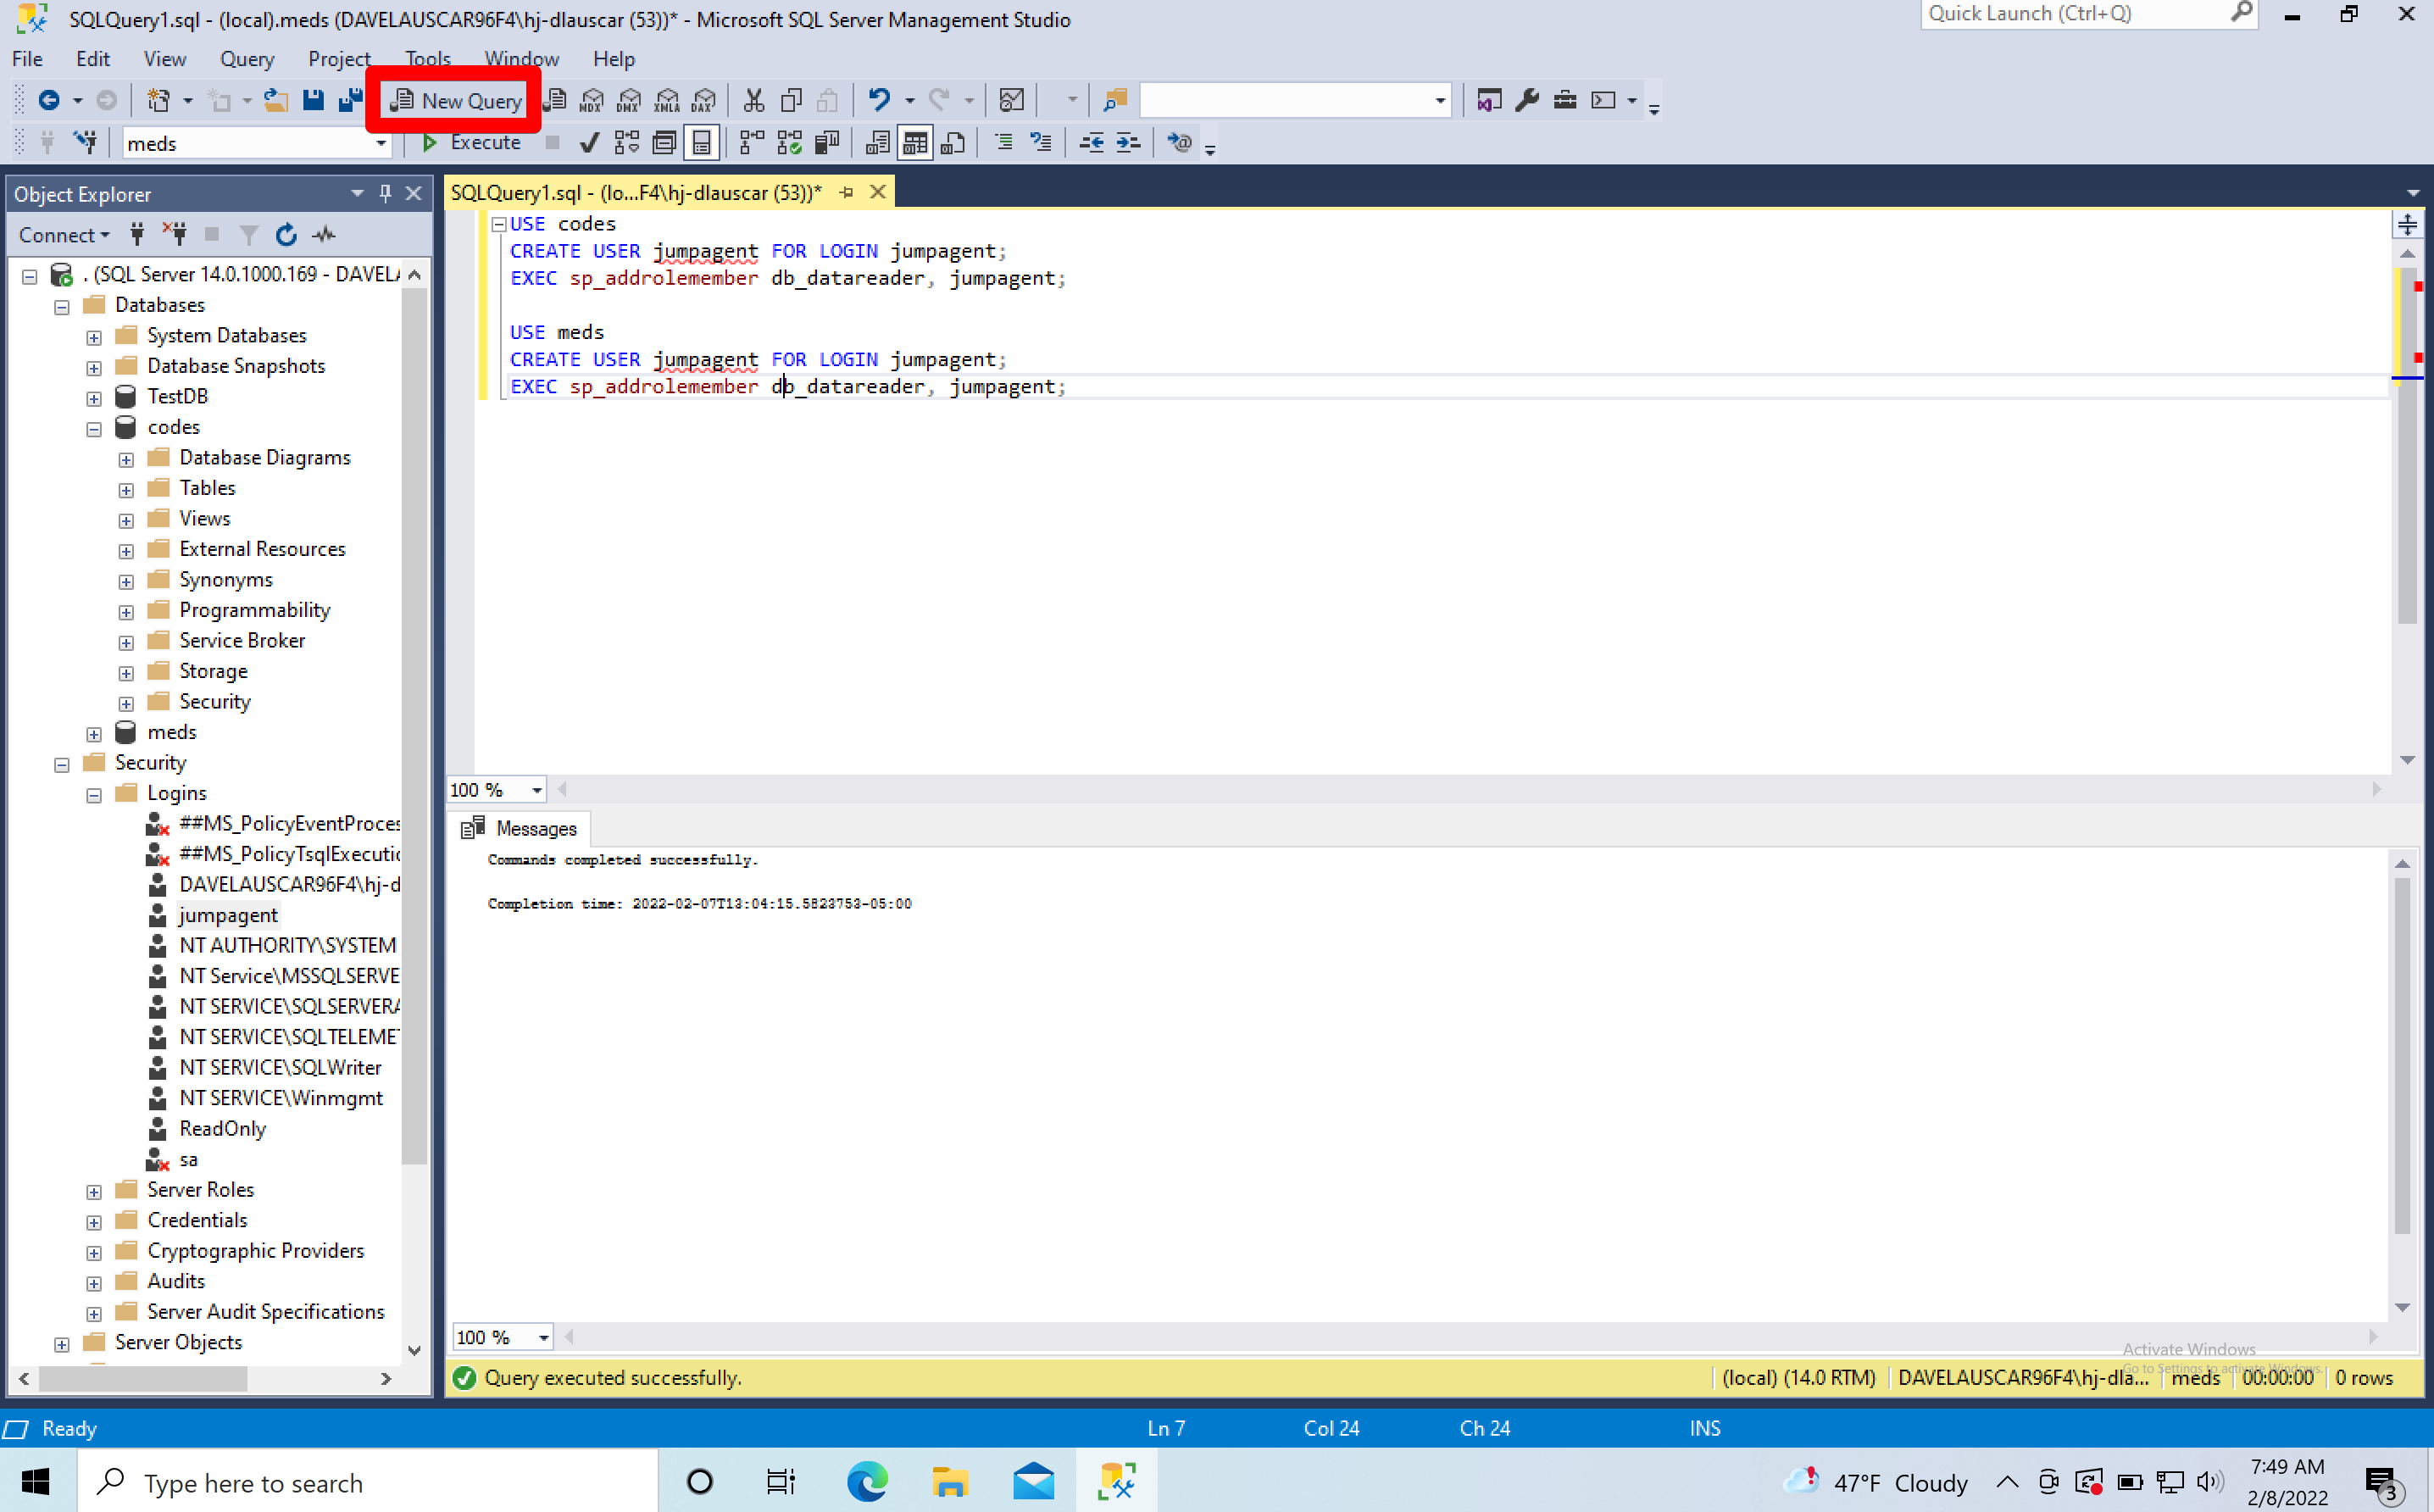Screen dimensions: 2434x1512
Task: Increase indent of the selected lines
Action: point(1128,143)
